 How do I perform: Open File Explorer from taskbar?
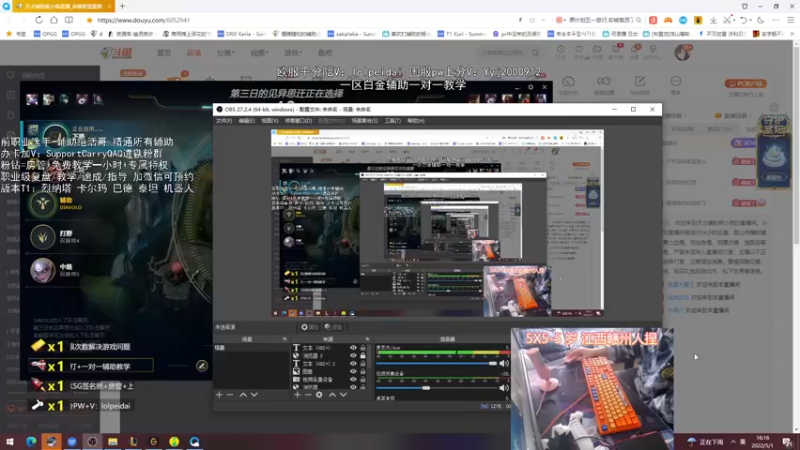click(113, 441)
